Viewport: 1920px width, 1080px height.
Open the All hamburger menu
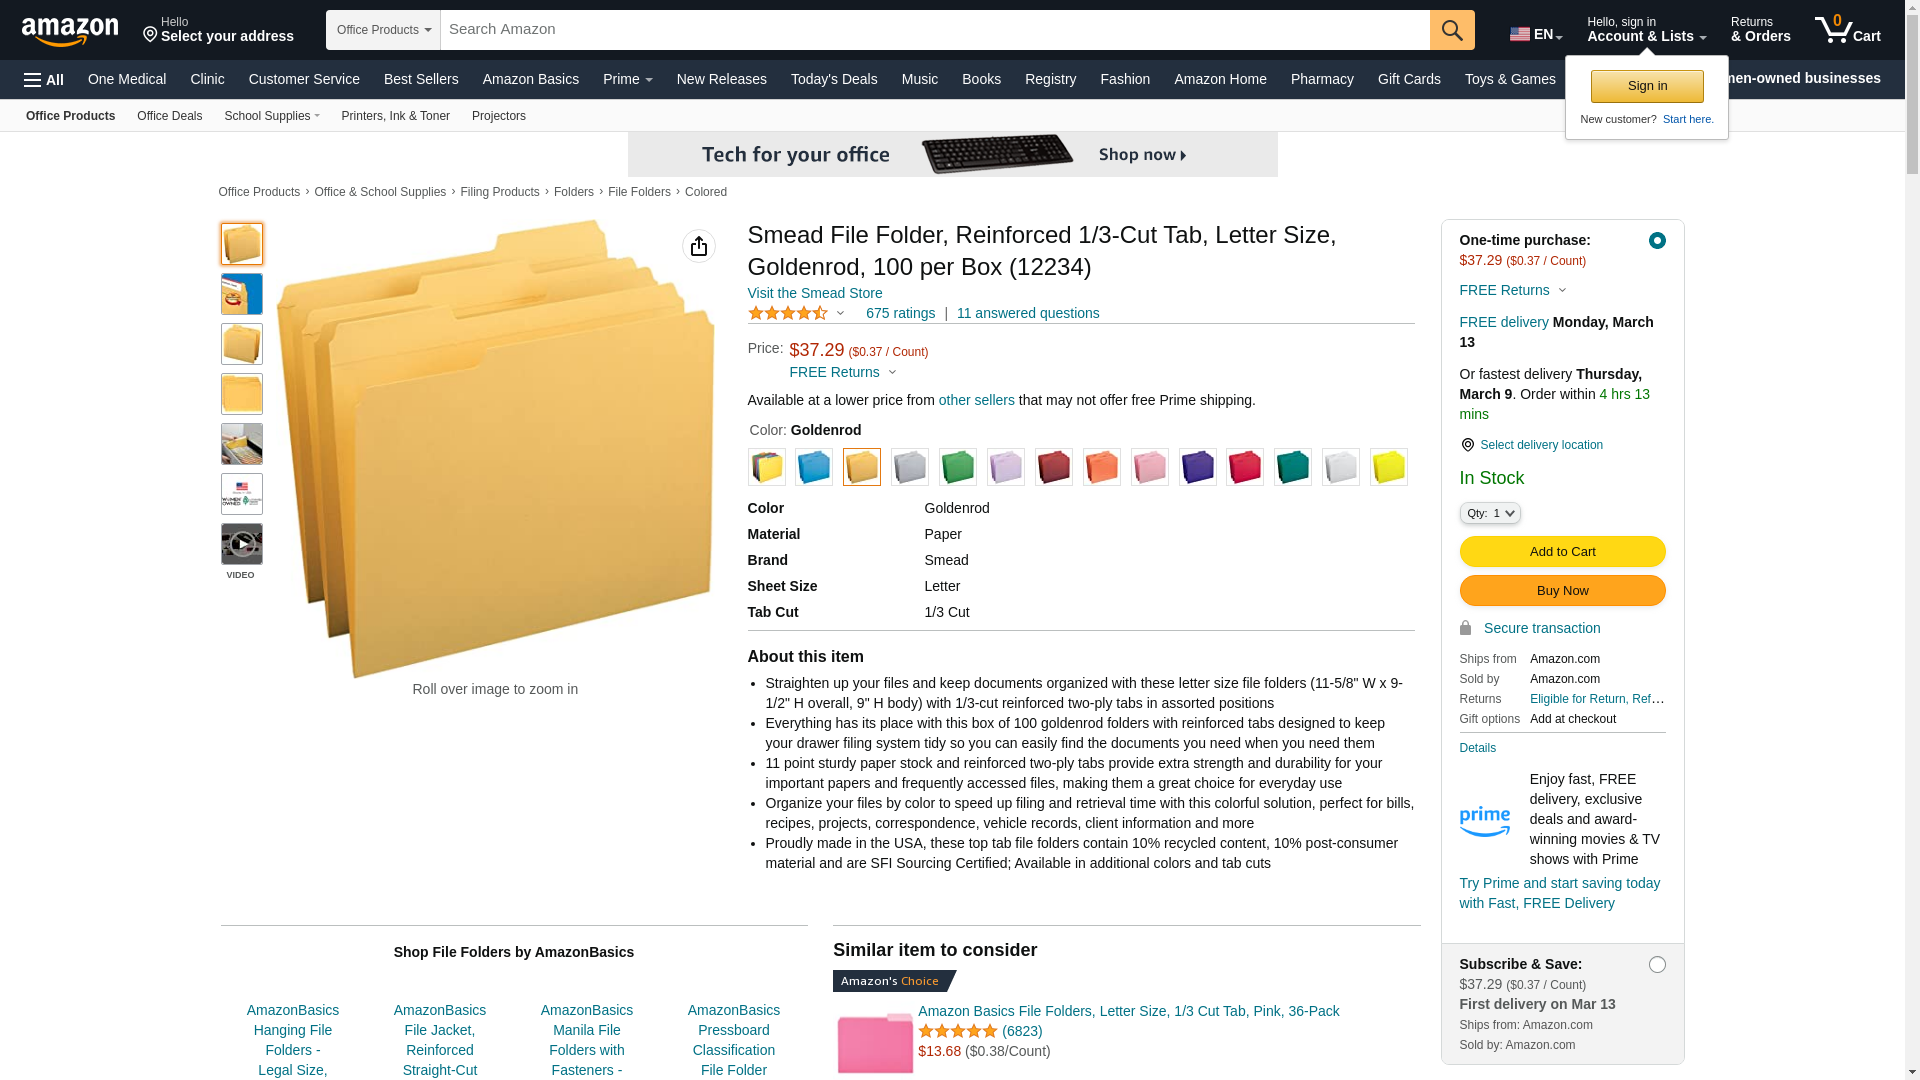(x=44, y=80)
